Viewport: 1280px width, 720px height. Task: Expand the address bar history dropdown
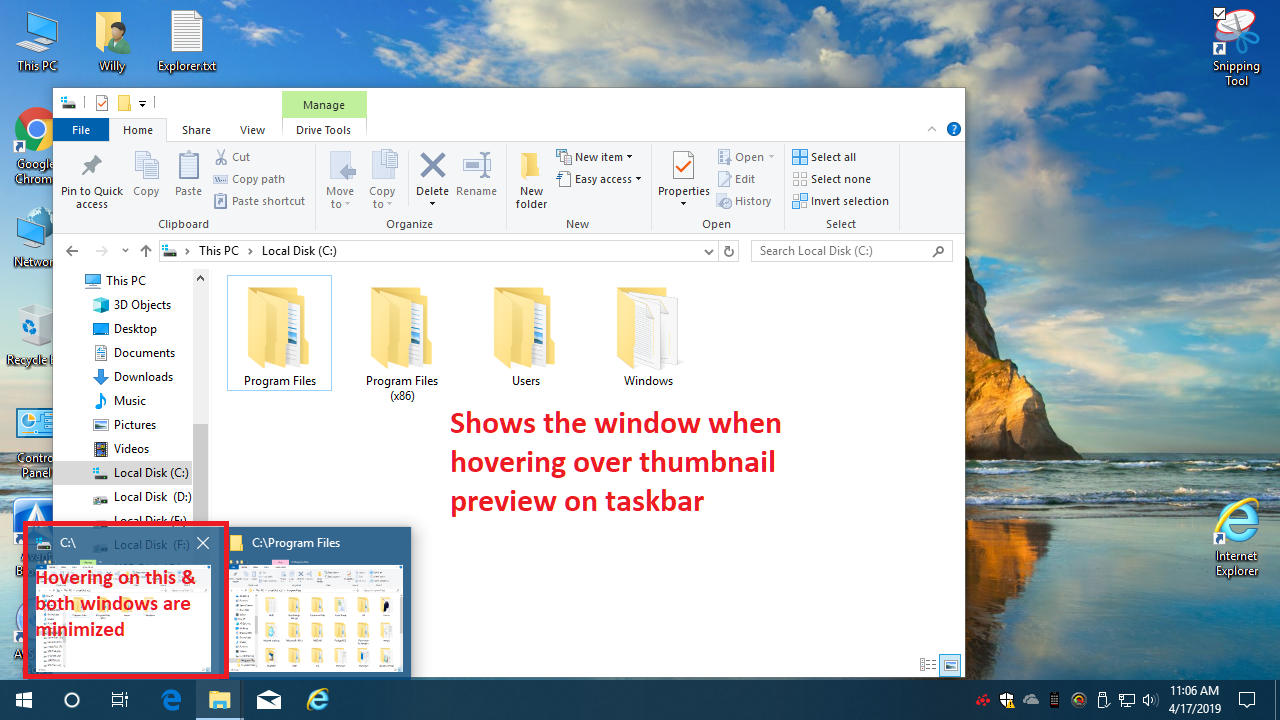click(710, 251)
